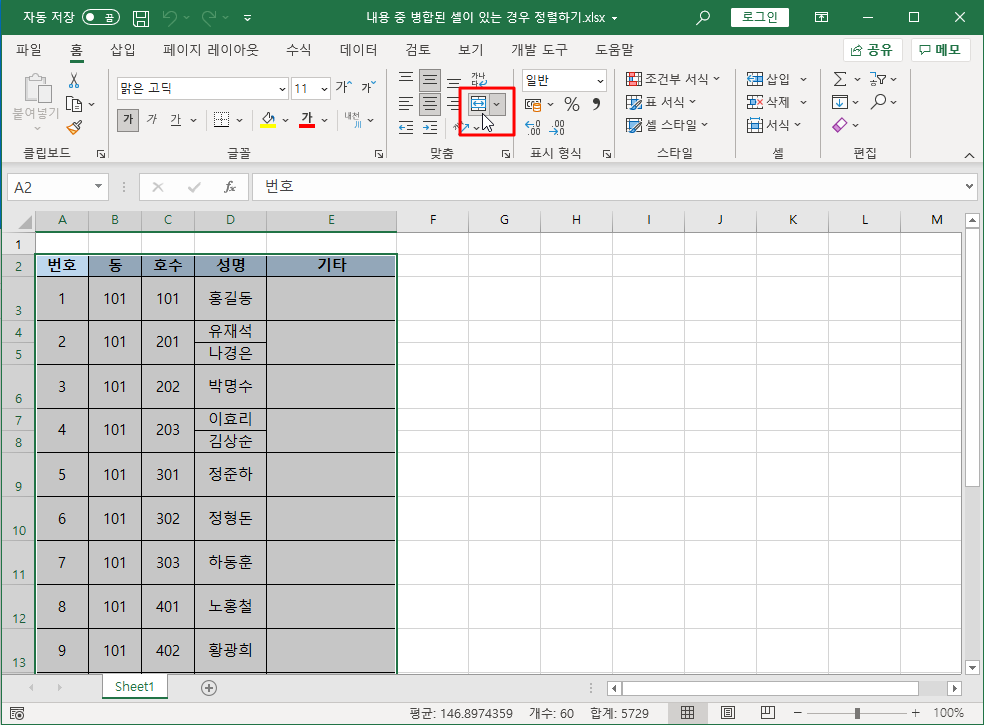Open 조건부 서식 menu
The image size is (984, 725).
pyautogui.click(x=673, y=79)
